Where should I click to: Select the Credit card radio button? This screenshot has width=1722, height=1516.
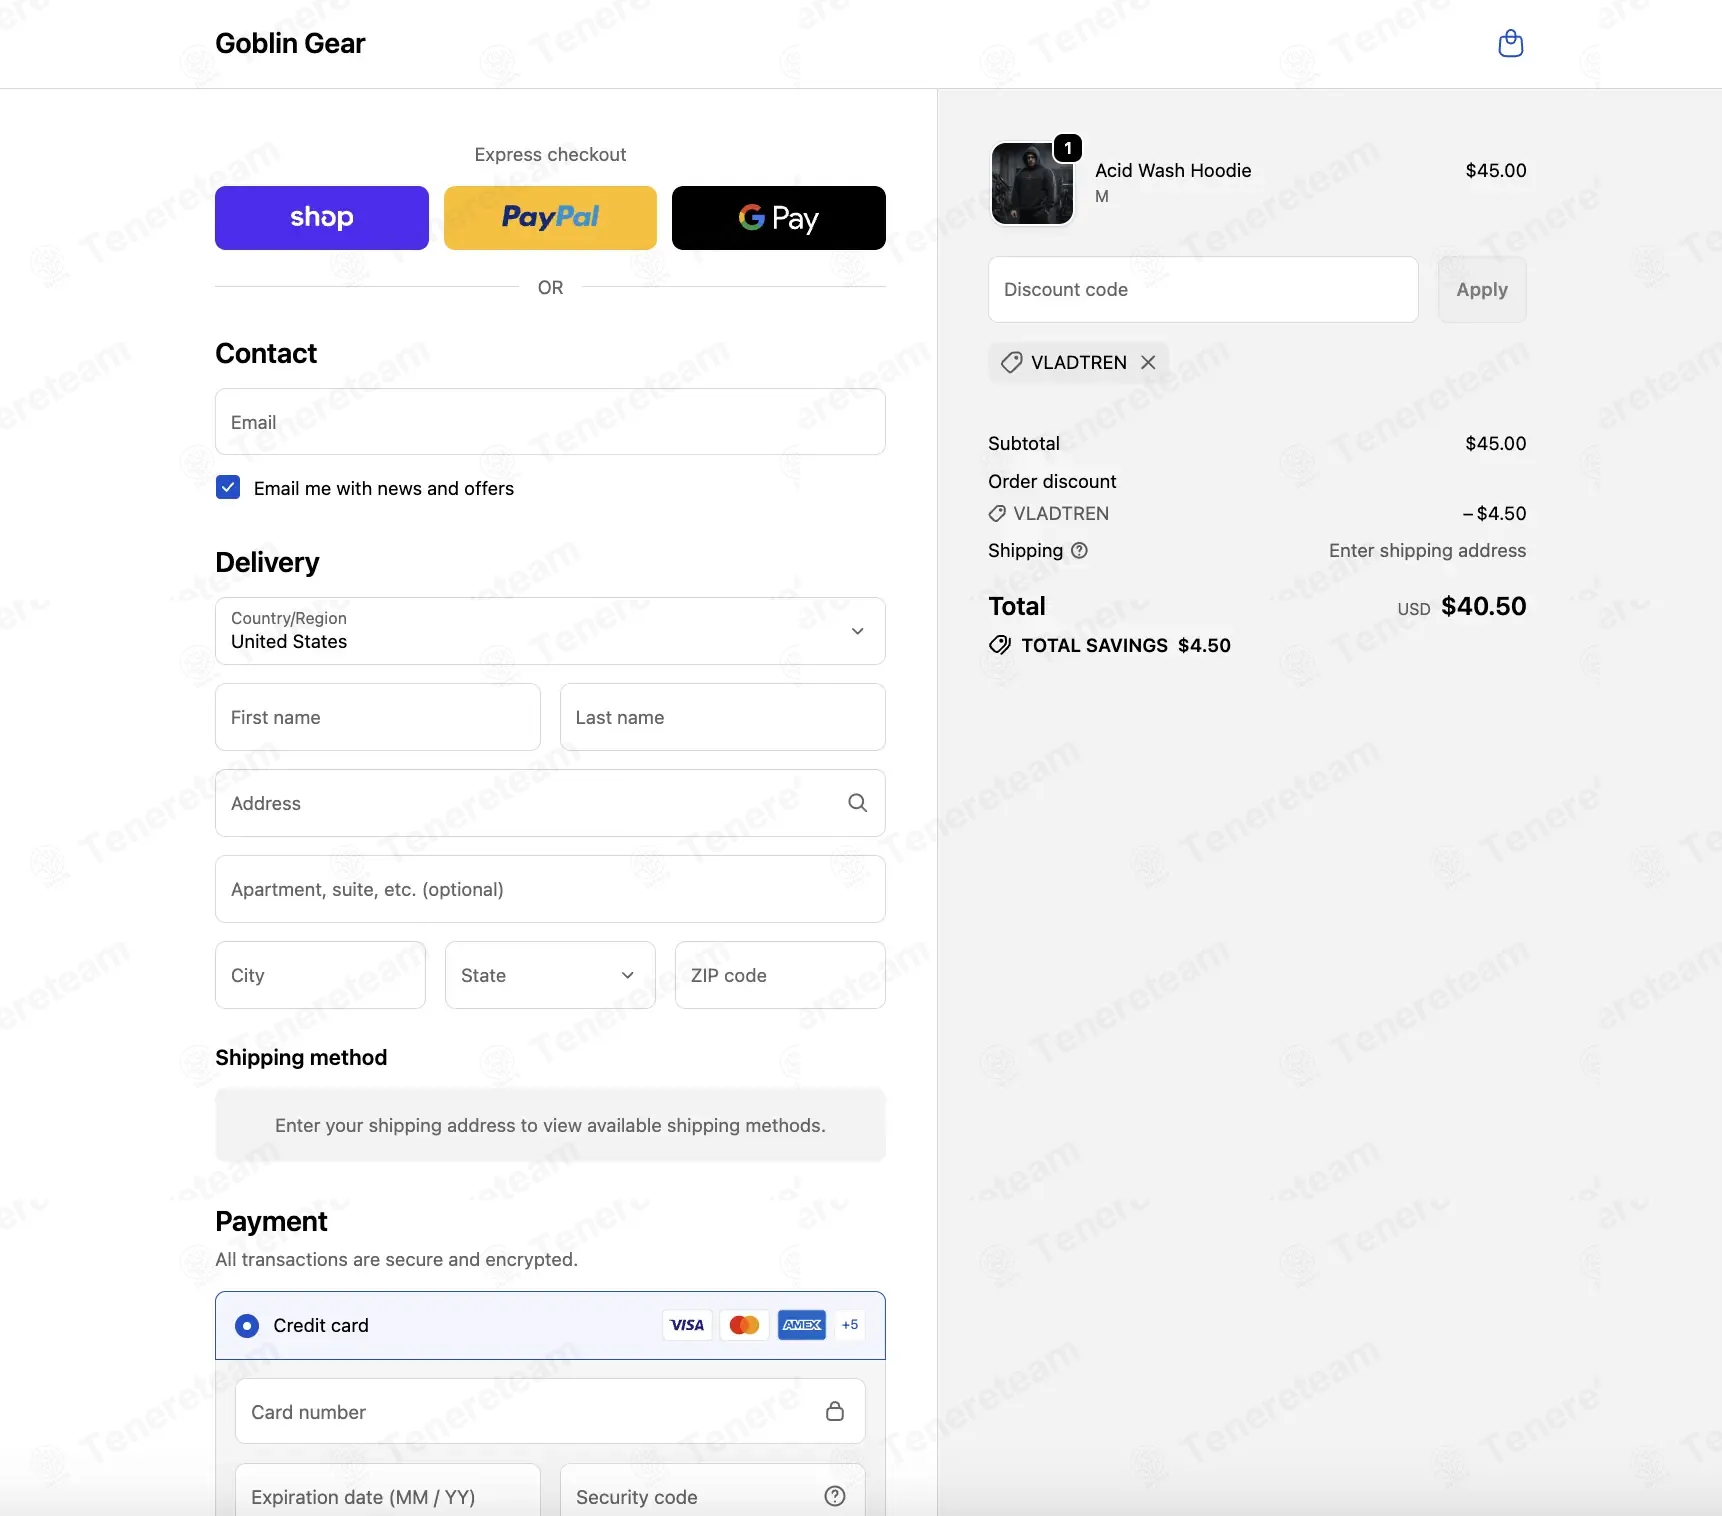(247, 1325)
